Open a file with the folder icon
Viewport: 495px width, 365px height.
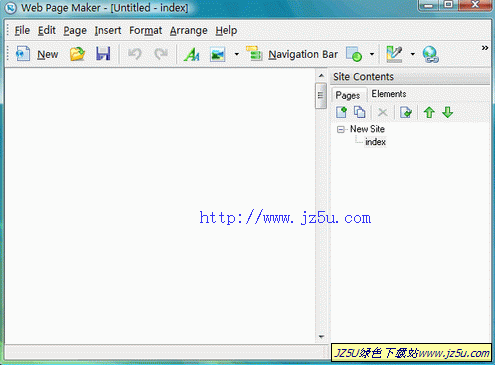[x=77, y=54]
